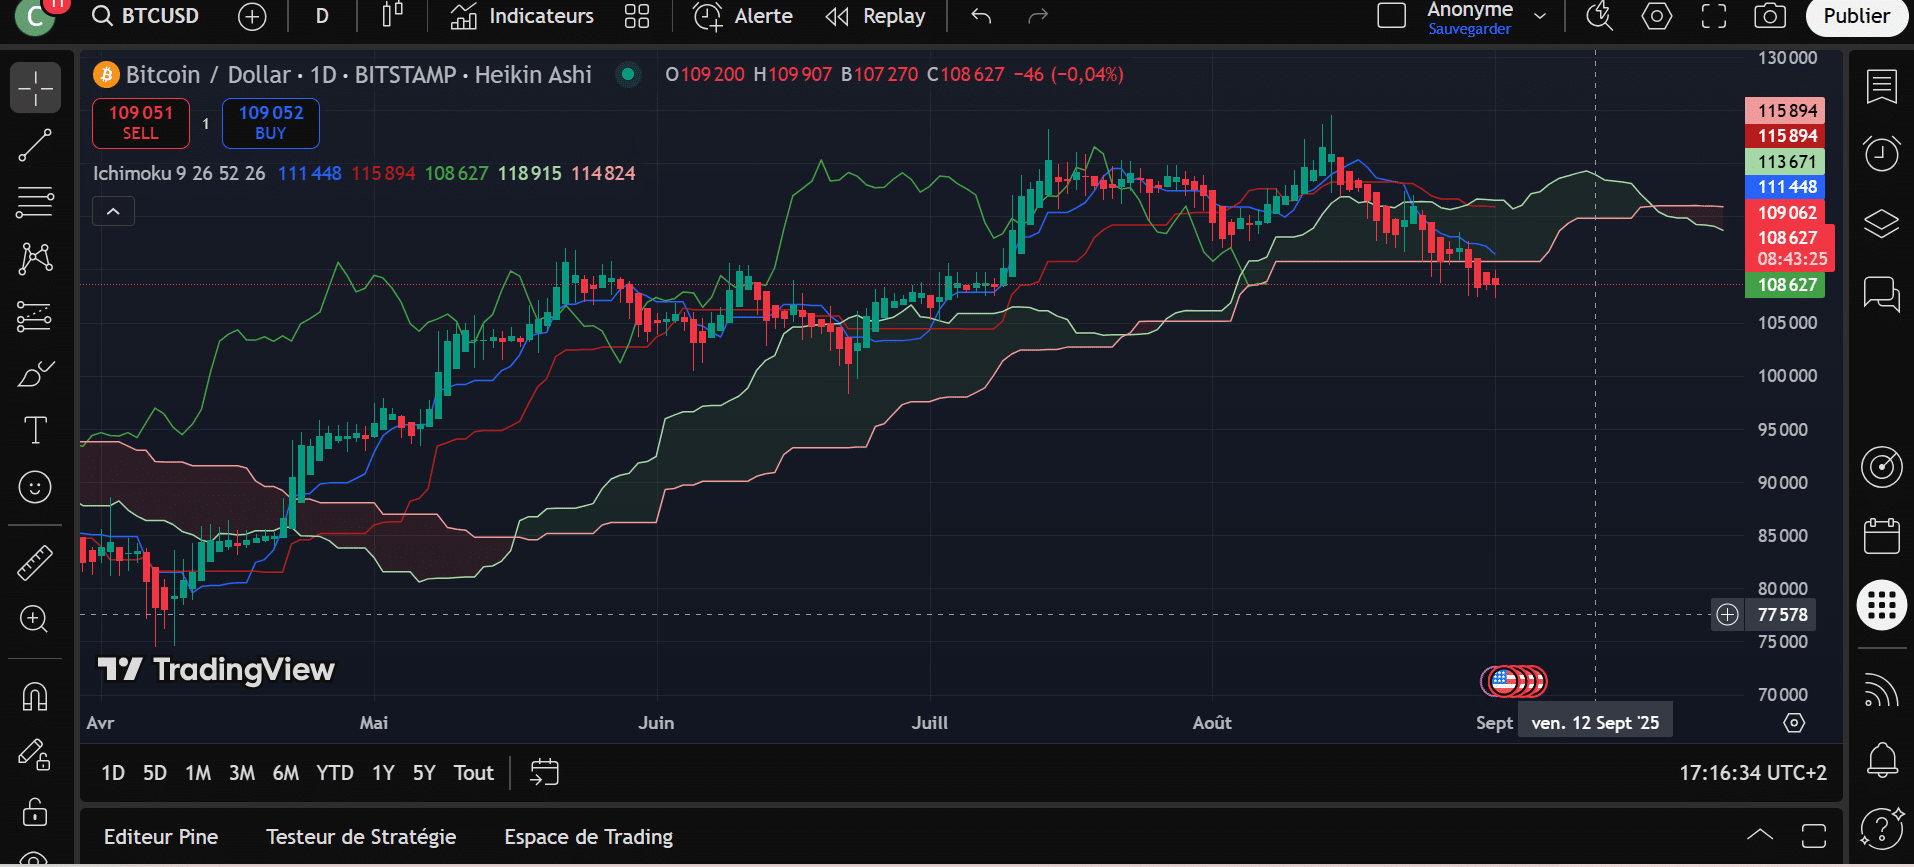Switch to the Testeur de Stratégie tab
The height and width of the screenshot is (867, 1914).
[x=361, y=837]
